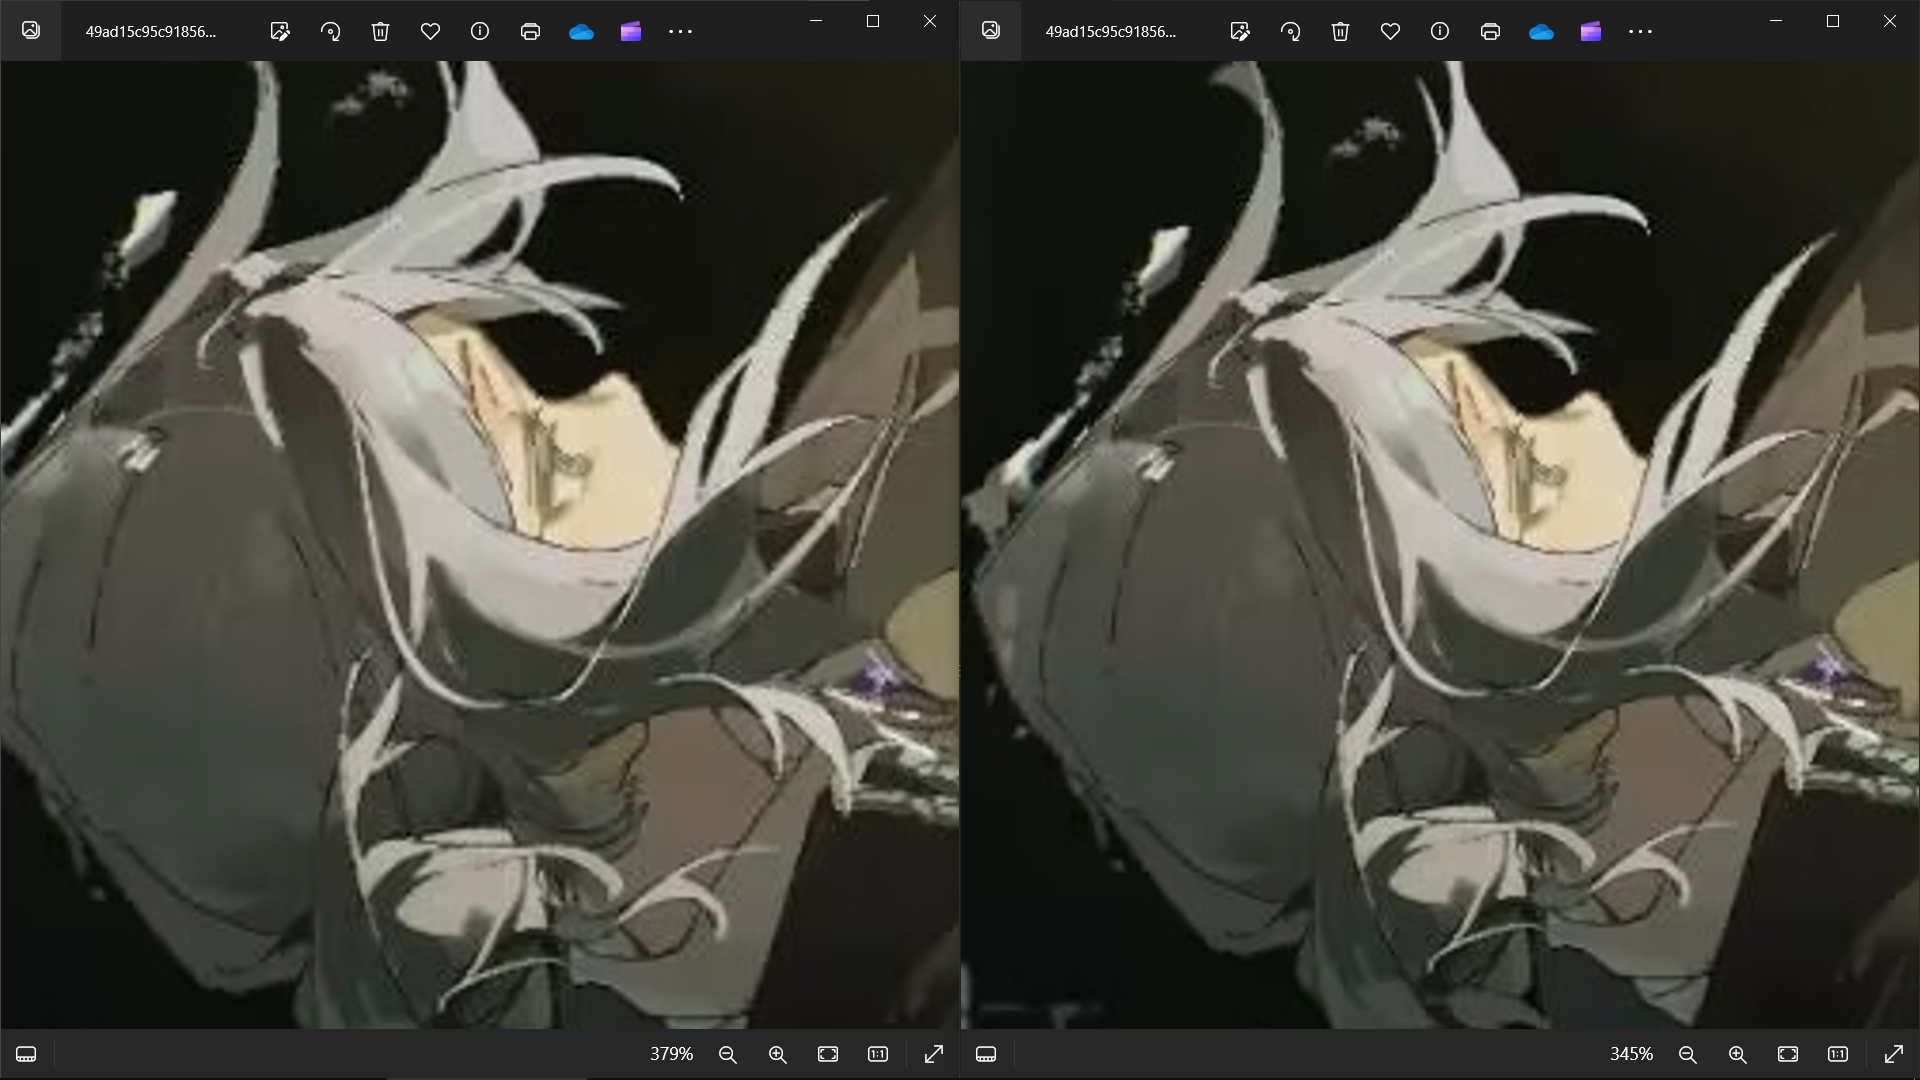
Task: Click the anime image in left window
Action: [x=480, y=545]
